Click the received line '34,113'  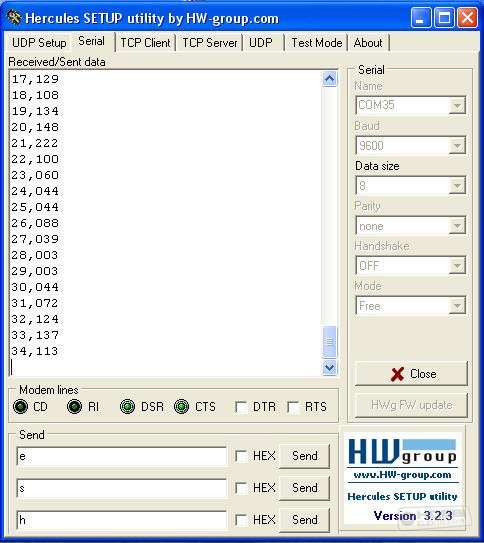35,351
